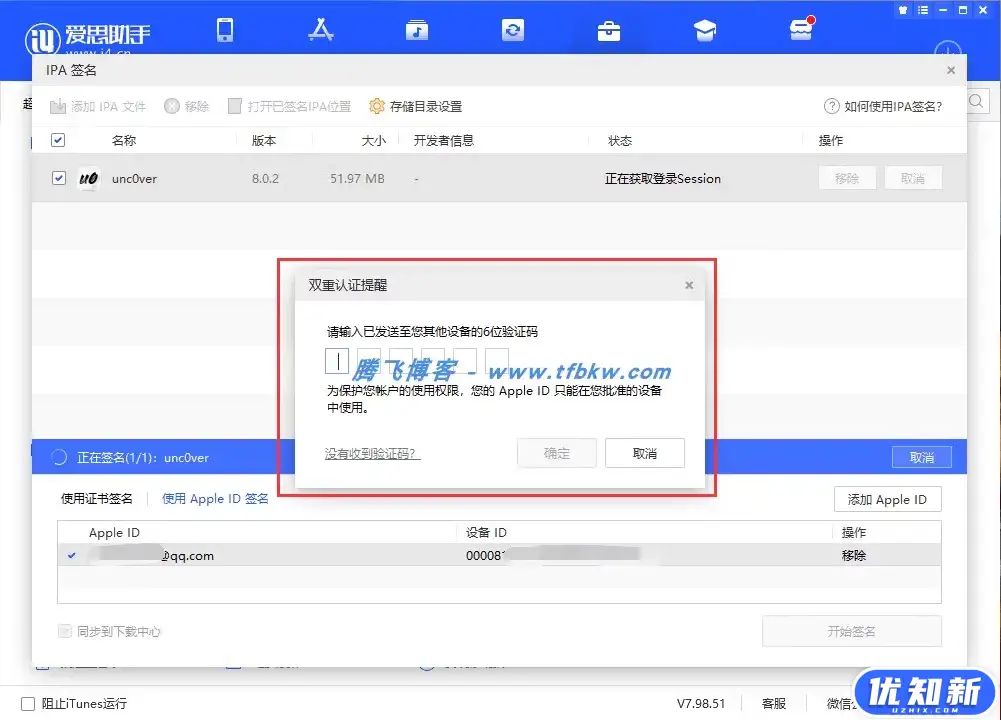Close the 双重认证提醒 dialog
The width and height of the screenshot is (1001, 720).
(689, 285)
